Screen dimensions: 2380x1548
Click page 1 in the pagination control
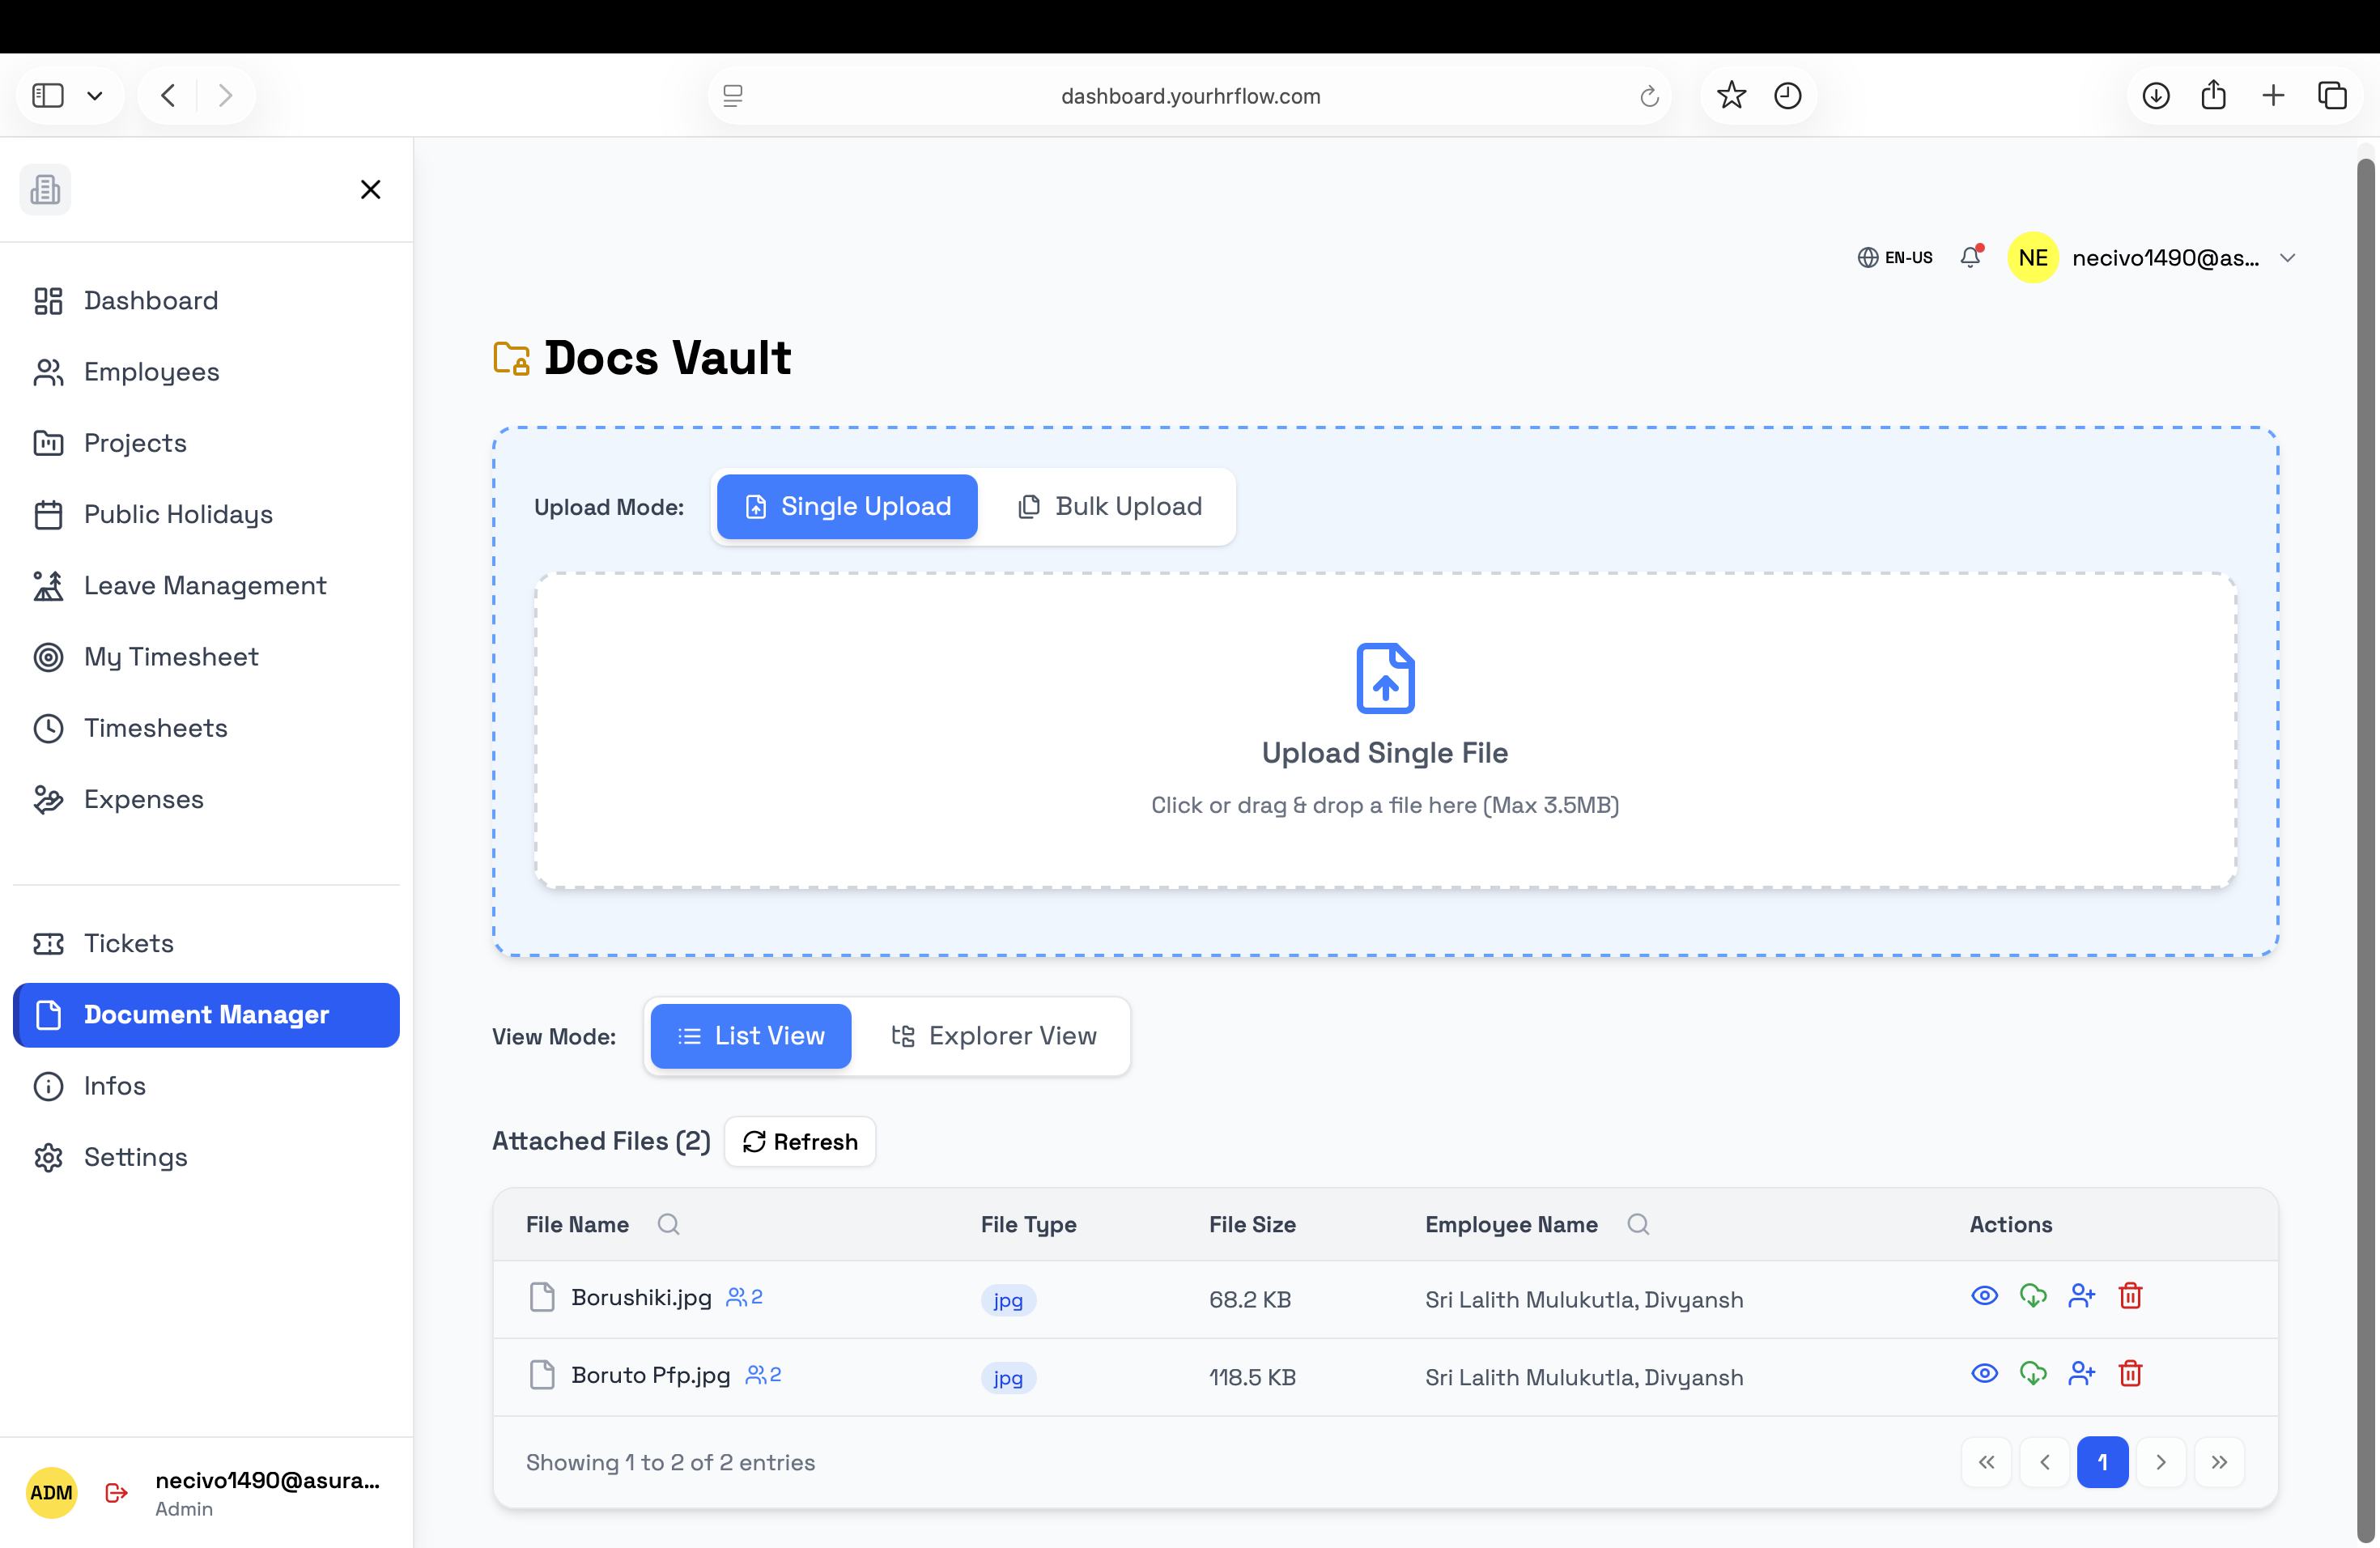click(x=2103, y=1461)
